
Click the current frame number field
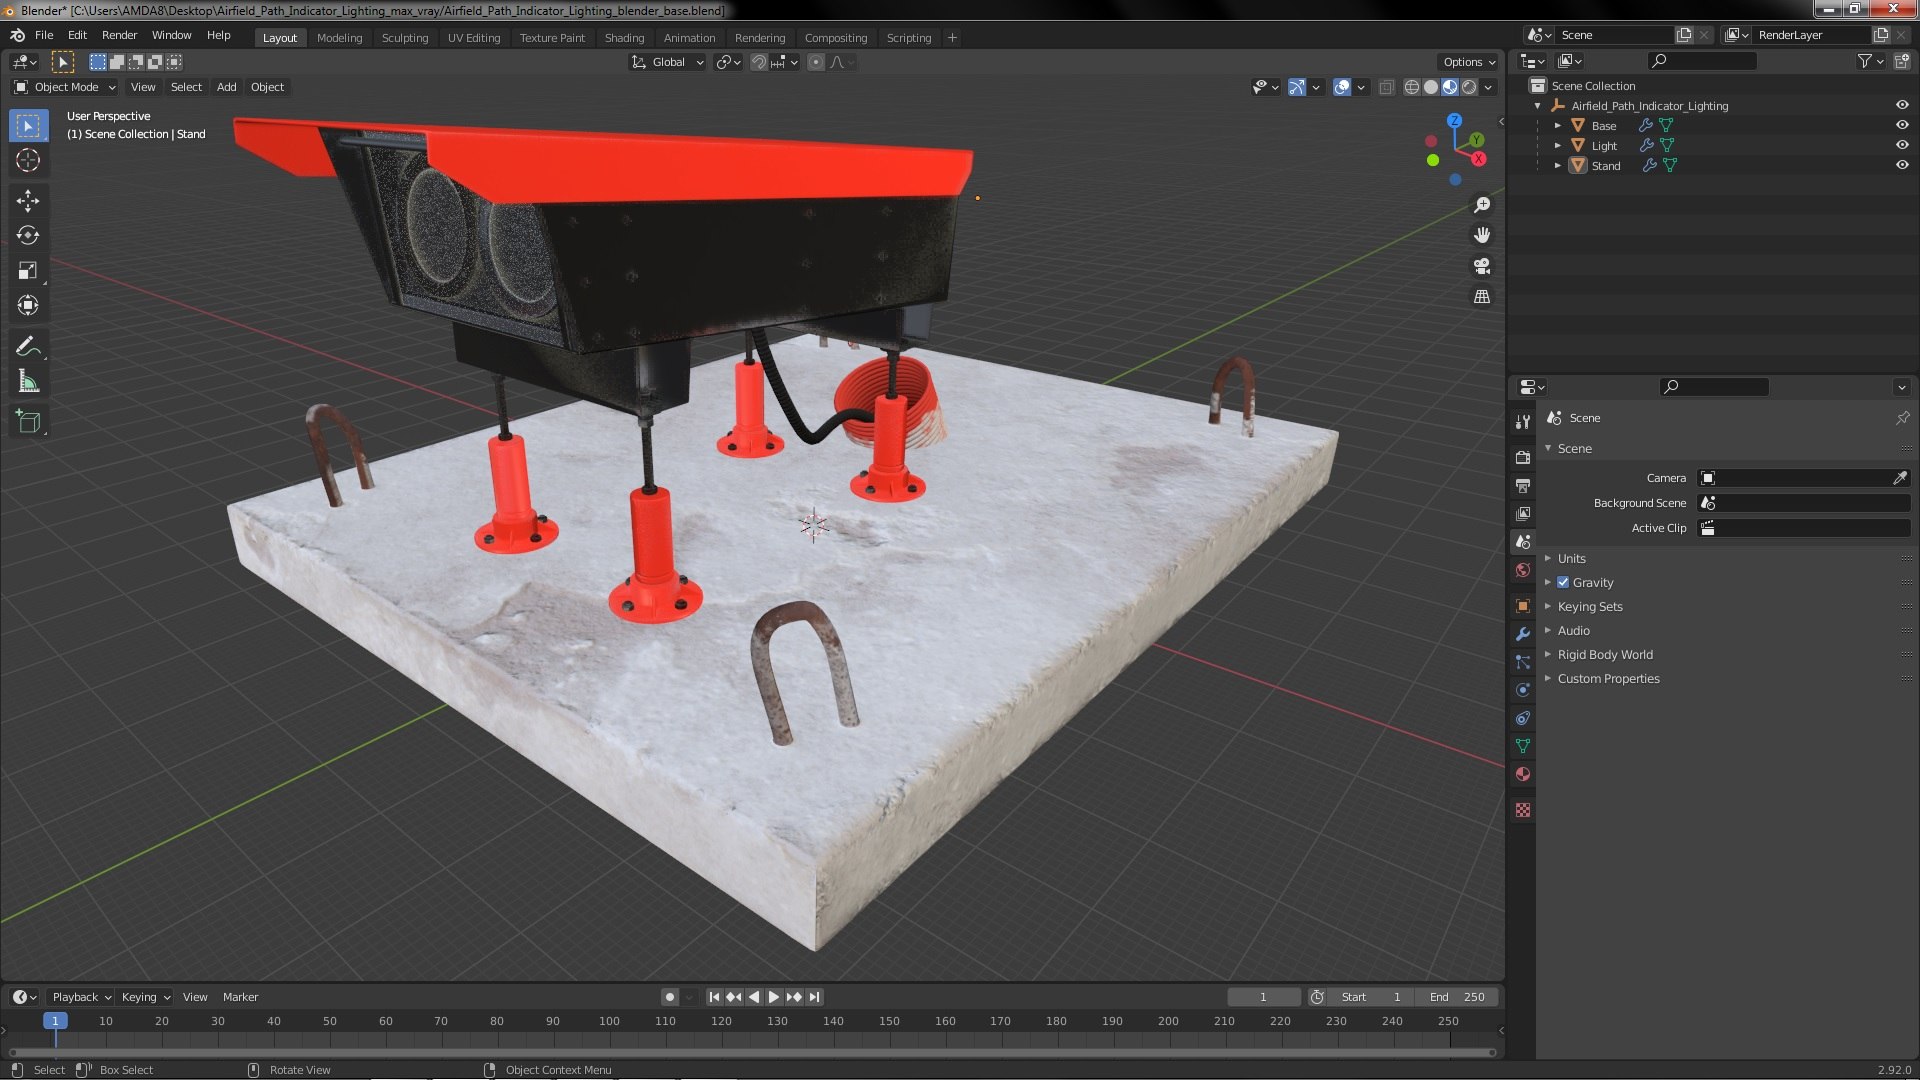point(1263,997)
